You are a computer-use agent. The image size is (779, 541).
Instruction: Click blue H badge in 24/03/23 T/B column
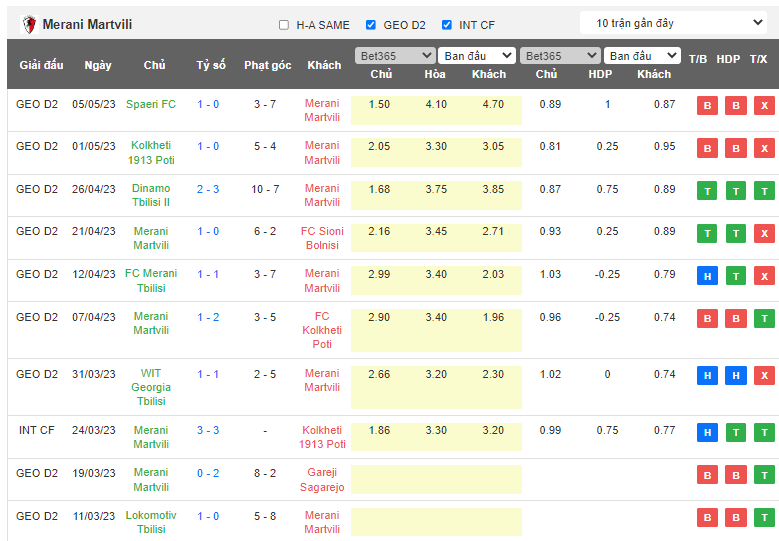tap(707, 432)
